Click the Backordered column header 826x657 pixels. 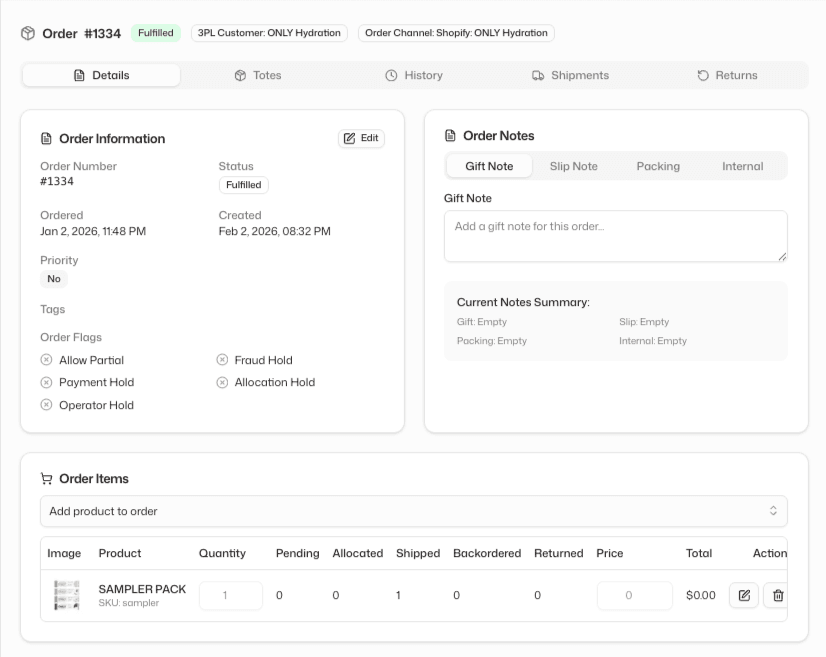pyautogui.click(x=487, y=553)
